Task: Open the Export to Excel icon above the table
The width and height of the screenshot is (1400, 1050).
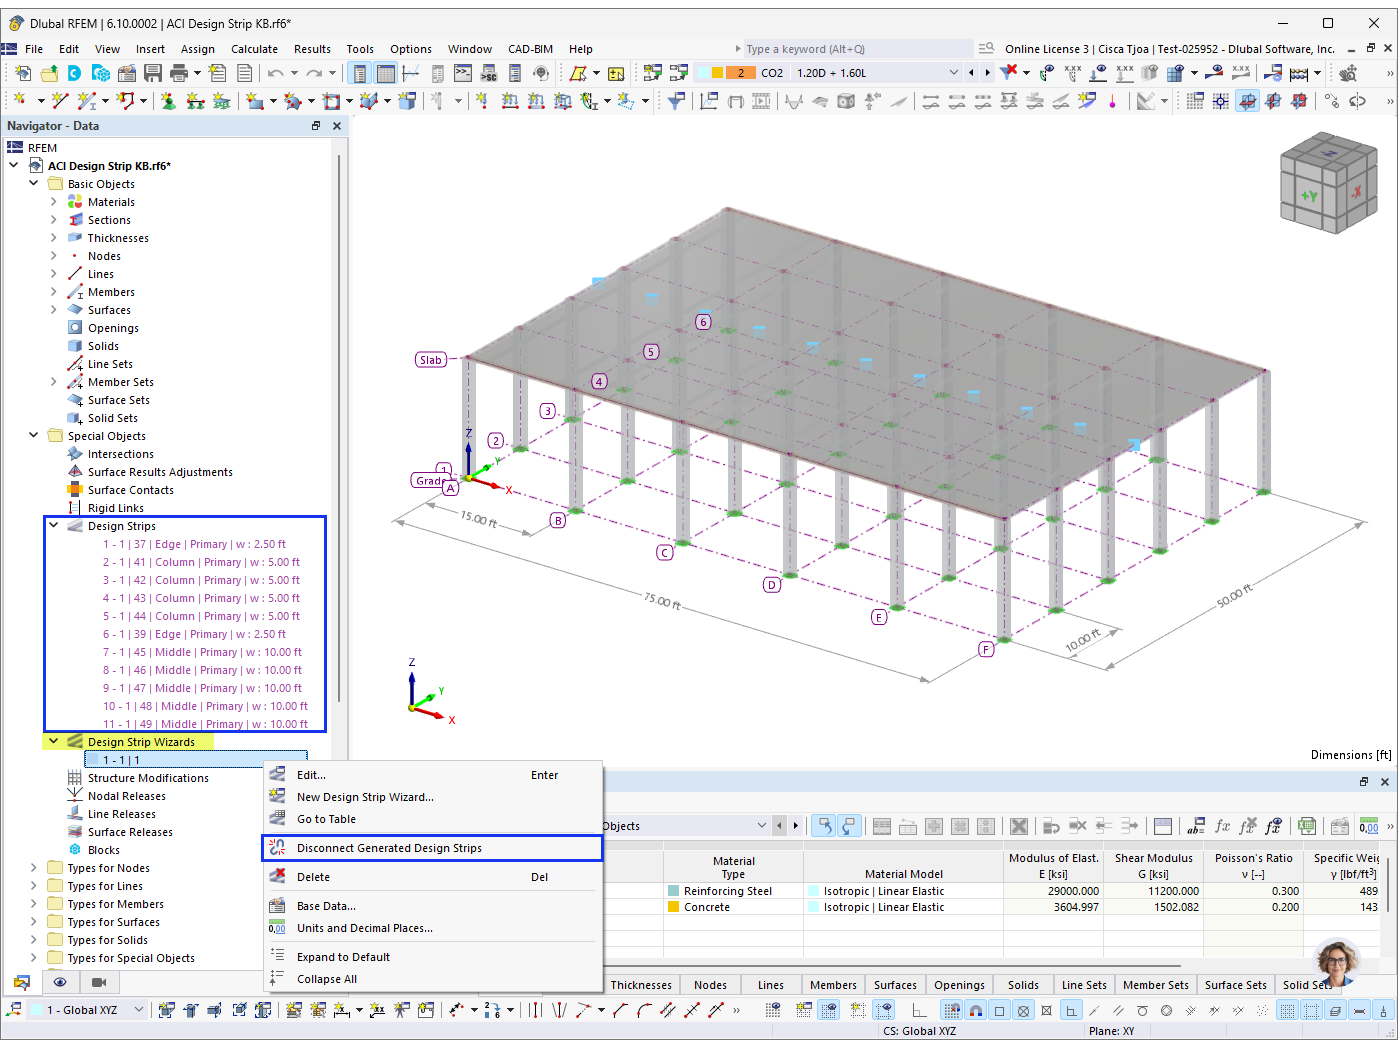Action: click(1308, 825)
